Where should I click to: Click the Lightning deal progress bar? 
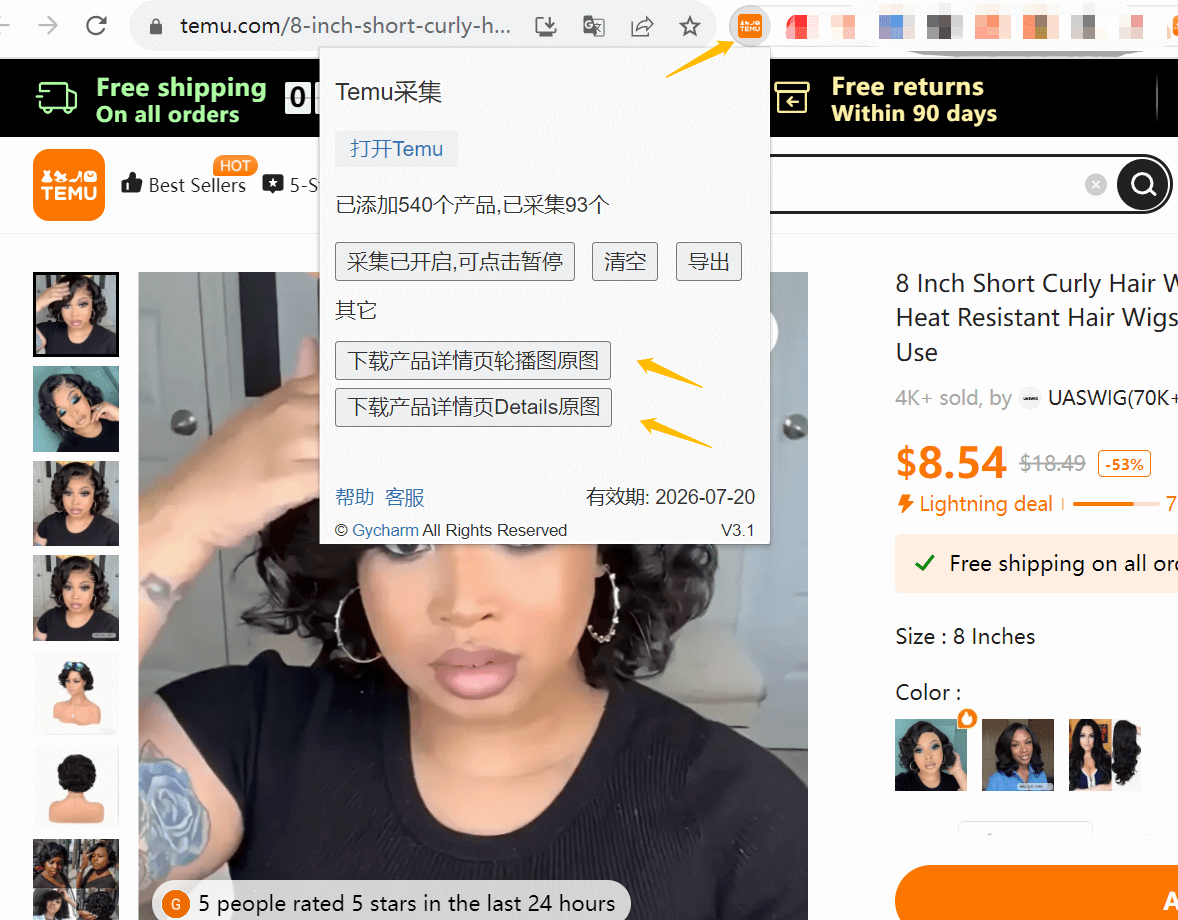[1116, 504]
